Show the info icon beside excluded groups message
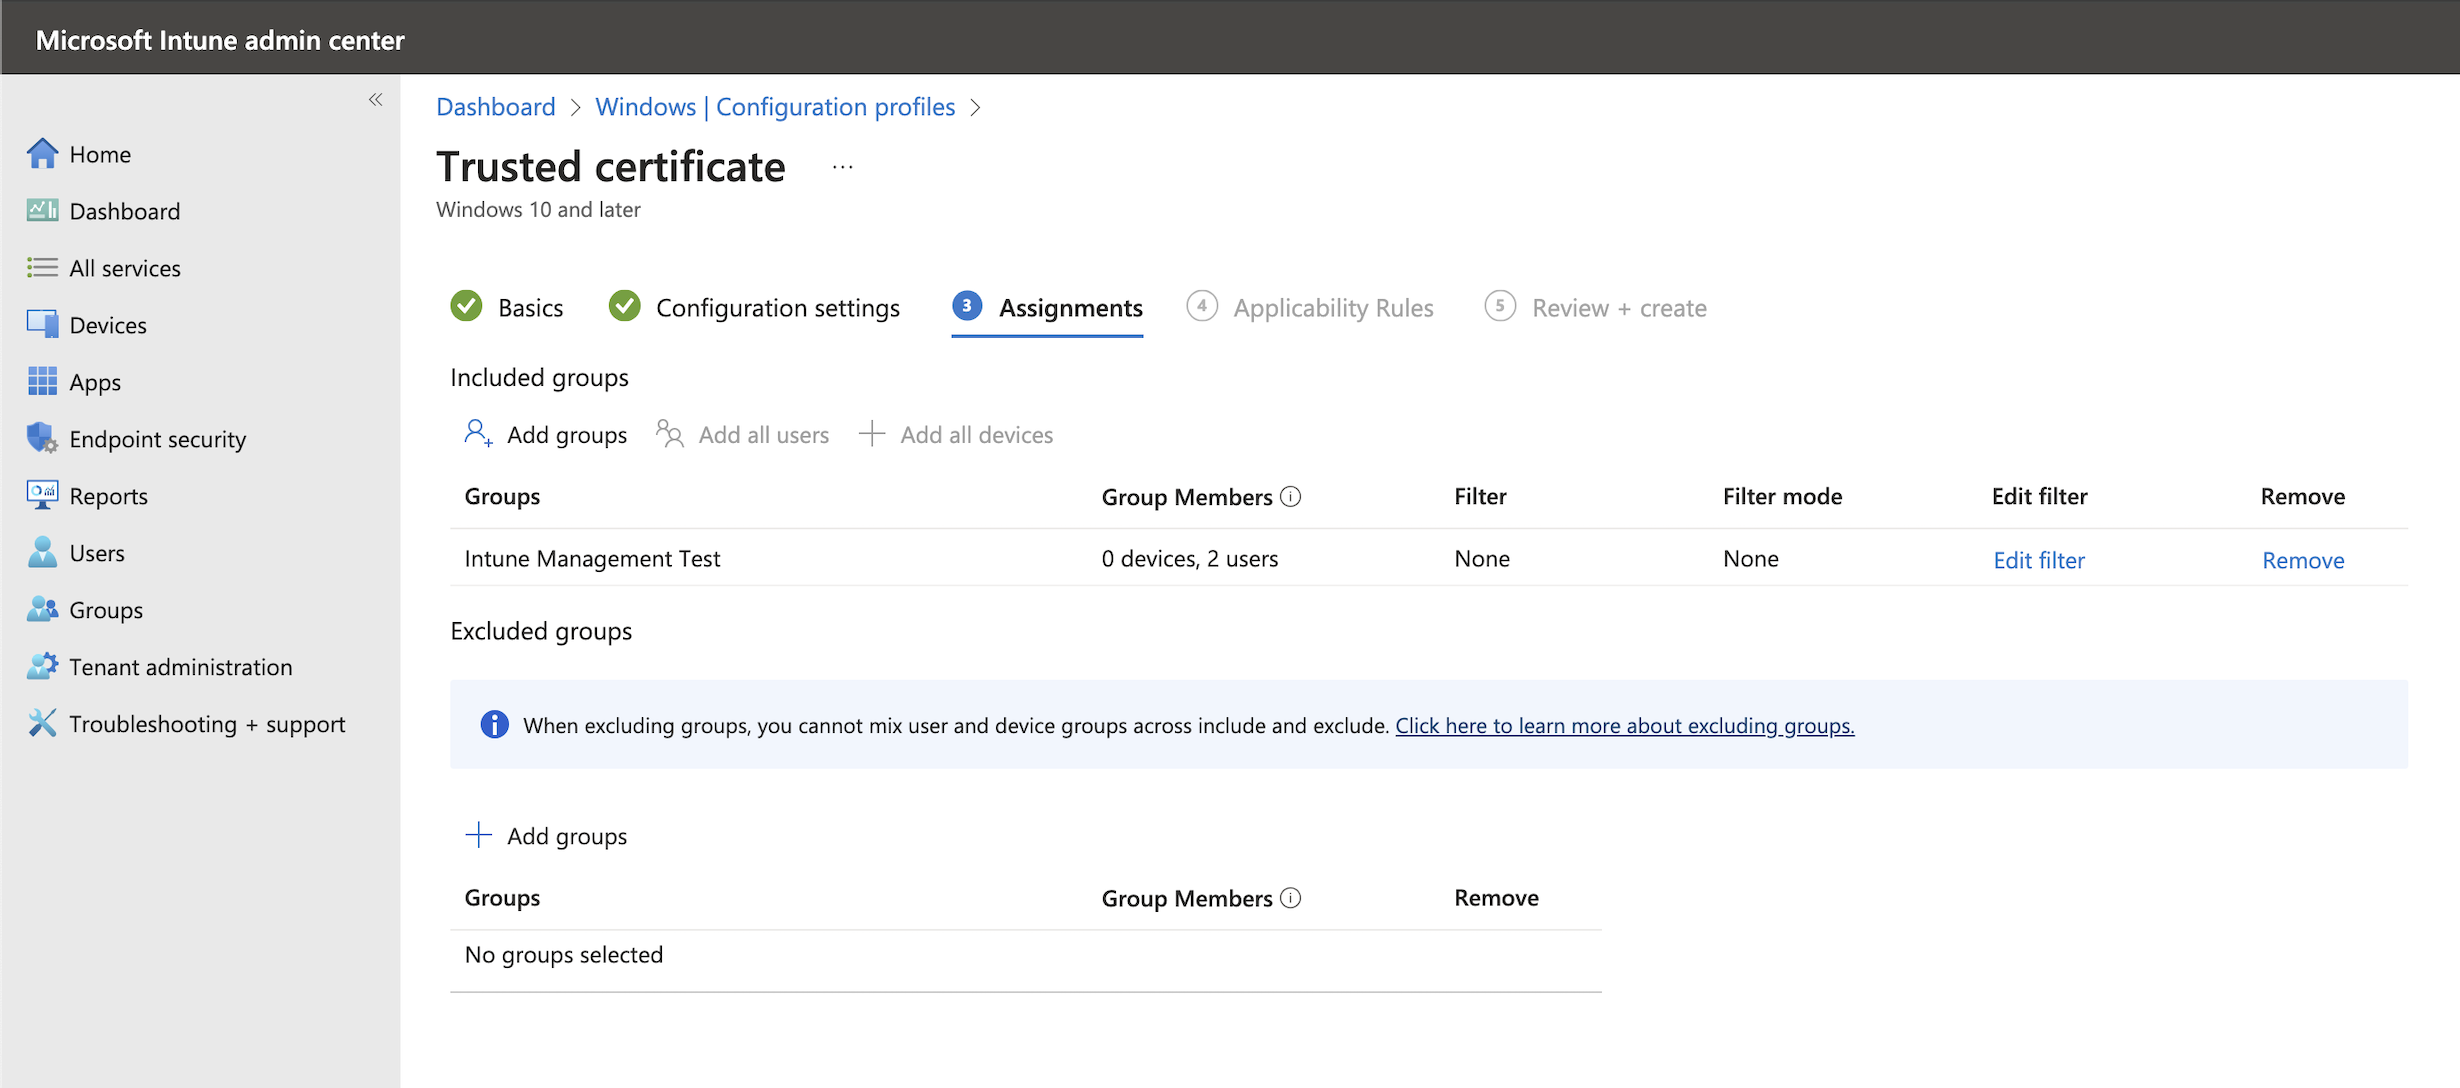Screen dimensions: 2460x1088 click(494, 724)
